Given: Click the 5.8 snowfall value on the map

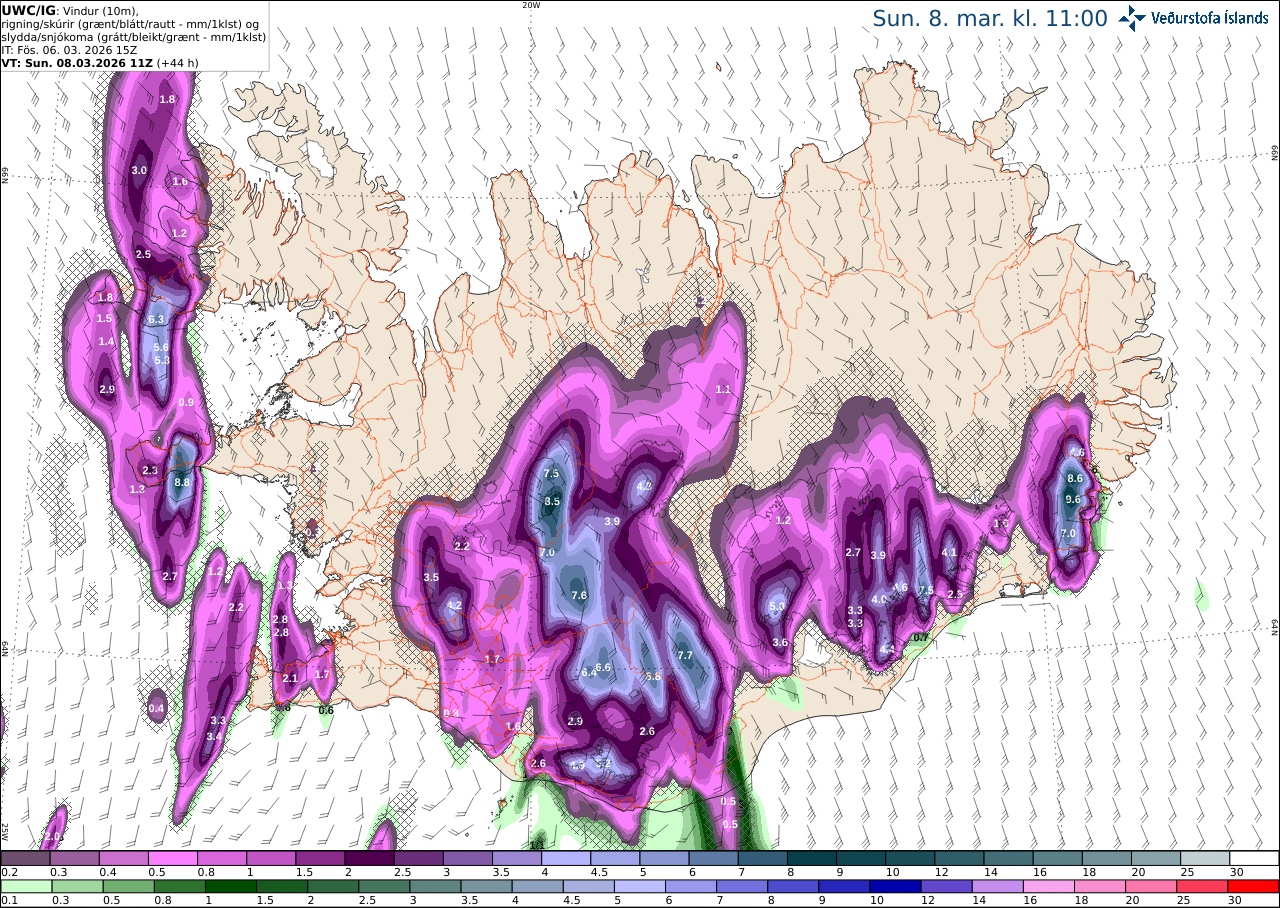Looking at the screenshot, I should (x=654, y=677).
